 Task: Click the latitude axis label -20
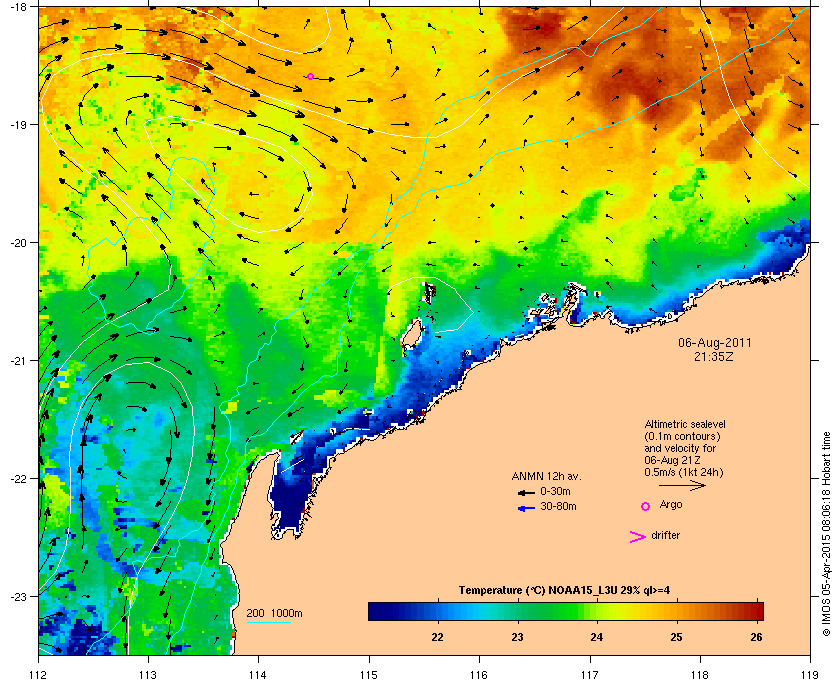coord(17,243)
